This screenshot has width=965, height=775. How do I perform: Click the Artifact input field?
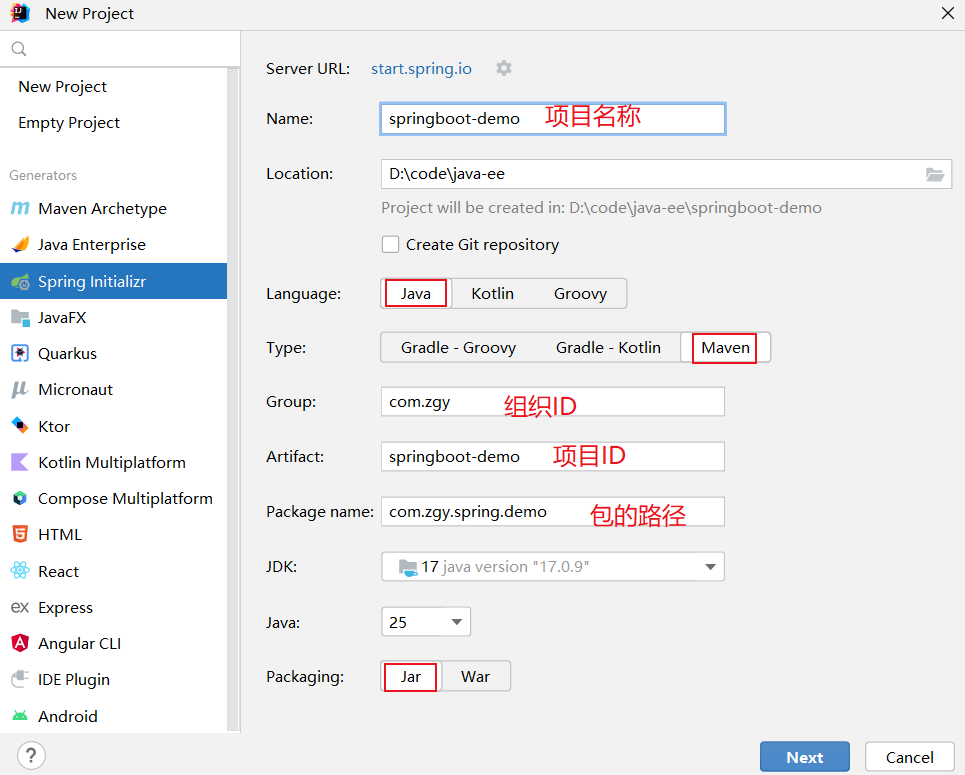pyautogui.click(x=553, y=457)
